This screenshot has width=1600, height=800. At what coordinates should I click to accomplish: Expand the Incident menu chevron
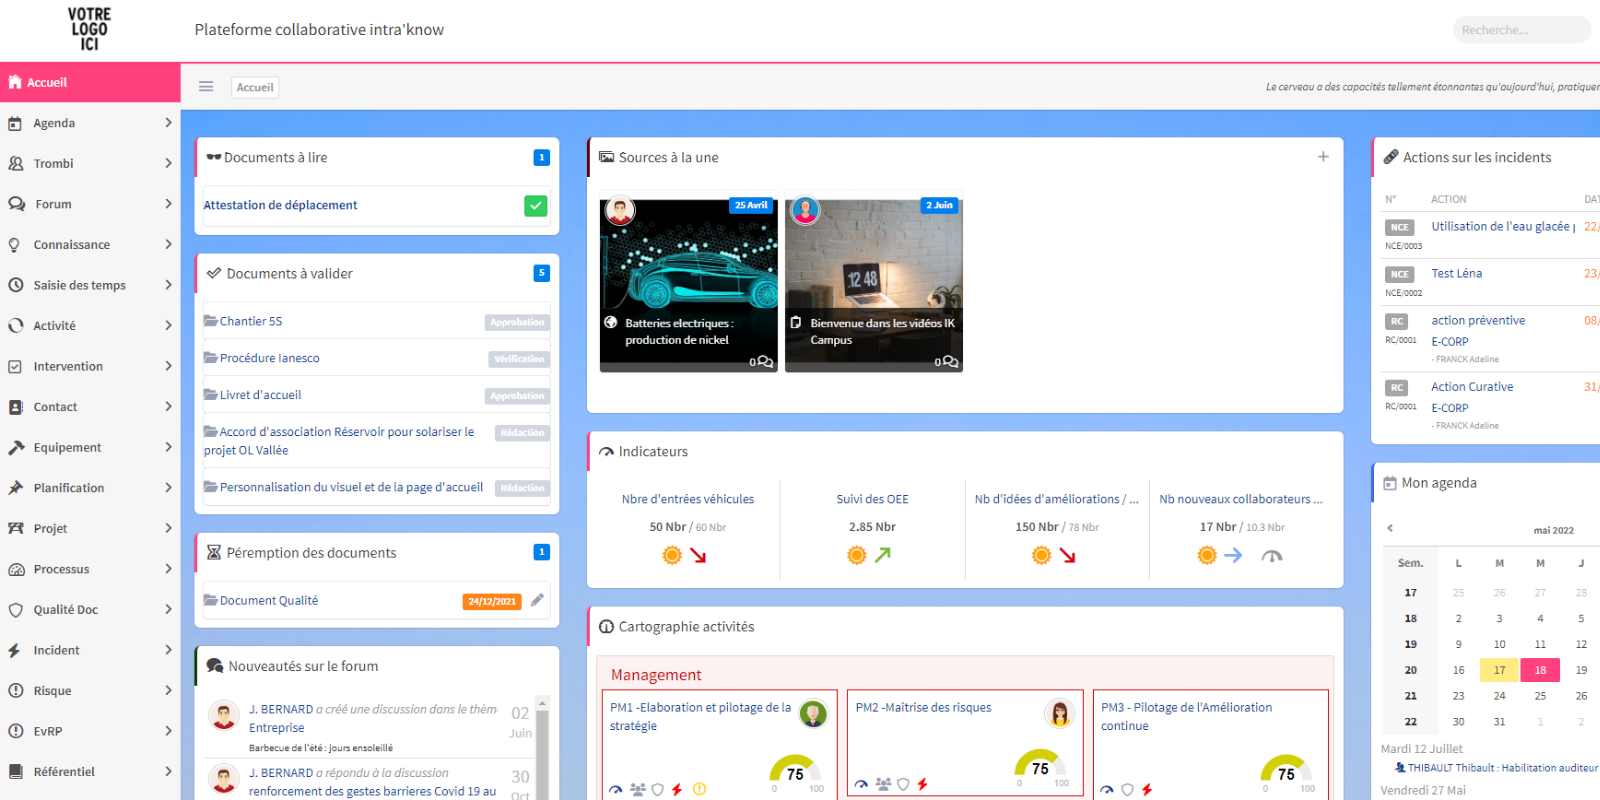(x=168, y=650)
